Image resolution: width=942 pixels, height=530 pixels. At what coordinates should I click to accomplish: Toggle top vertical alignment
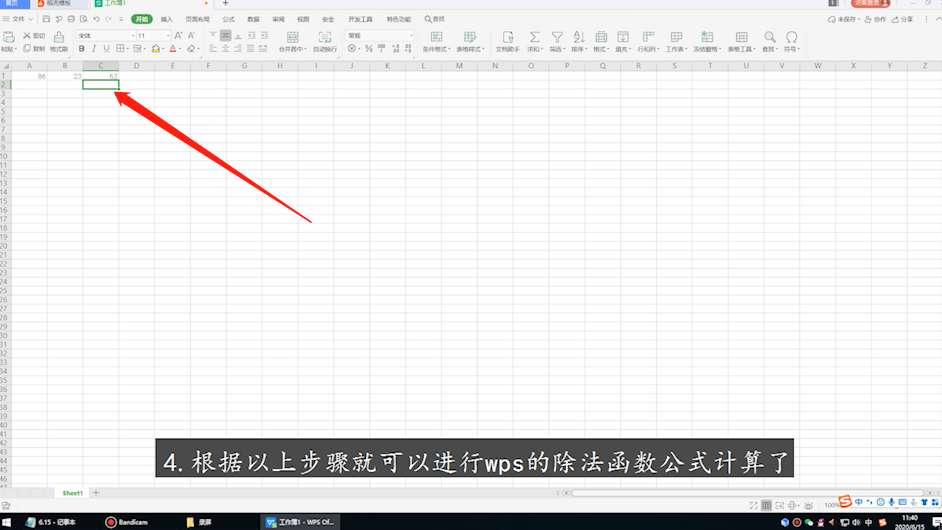click(213, 35)
